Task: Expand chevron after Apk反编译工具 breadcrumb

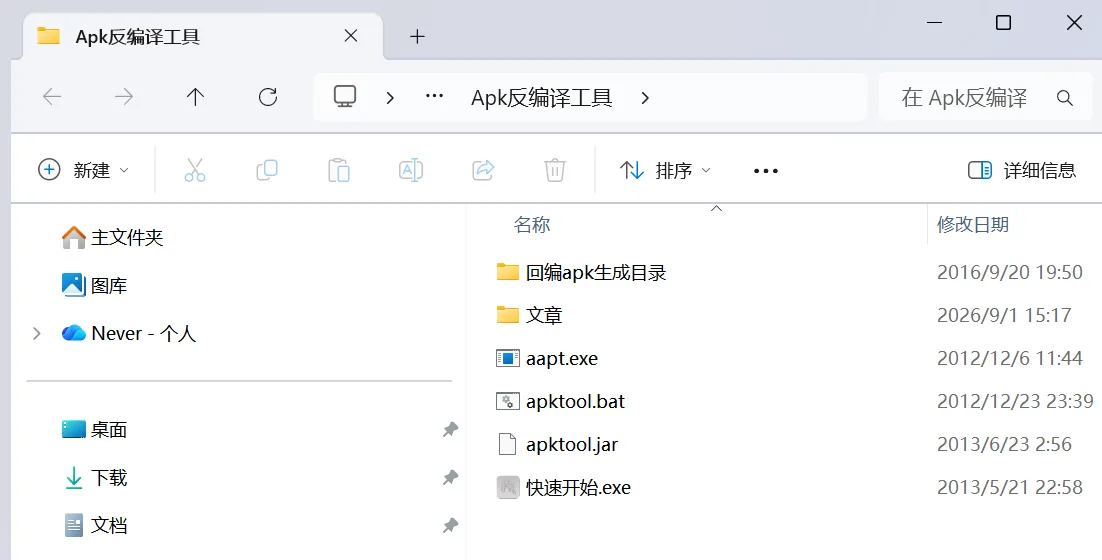Action: click(x=645, y=98)
